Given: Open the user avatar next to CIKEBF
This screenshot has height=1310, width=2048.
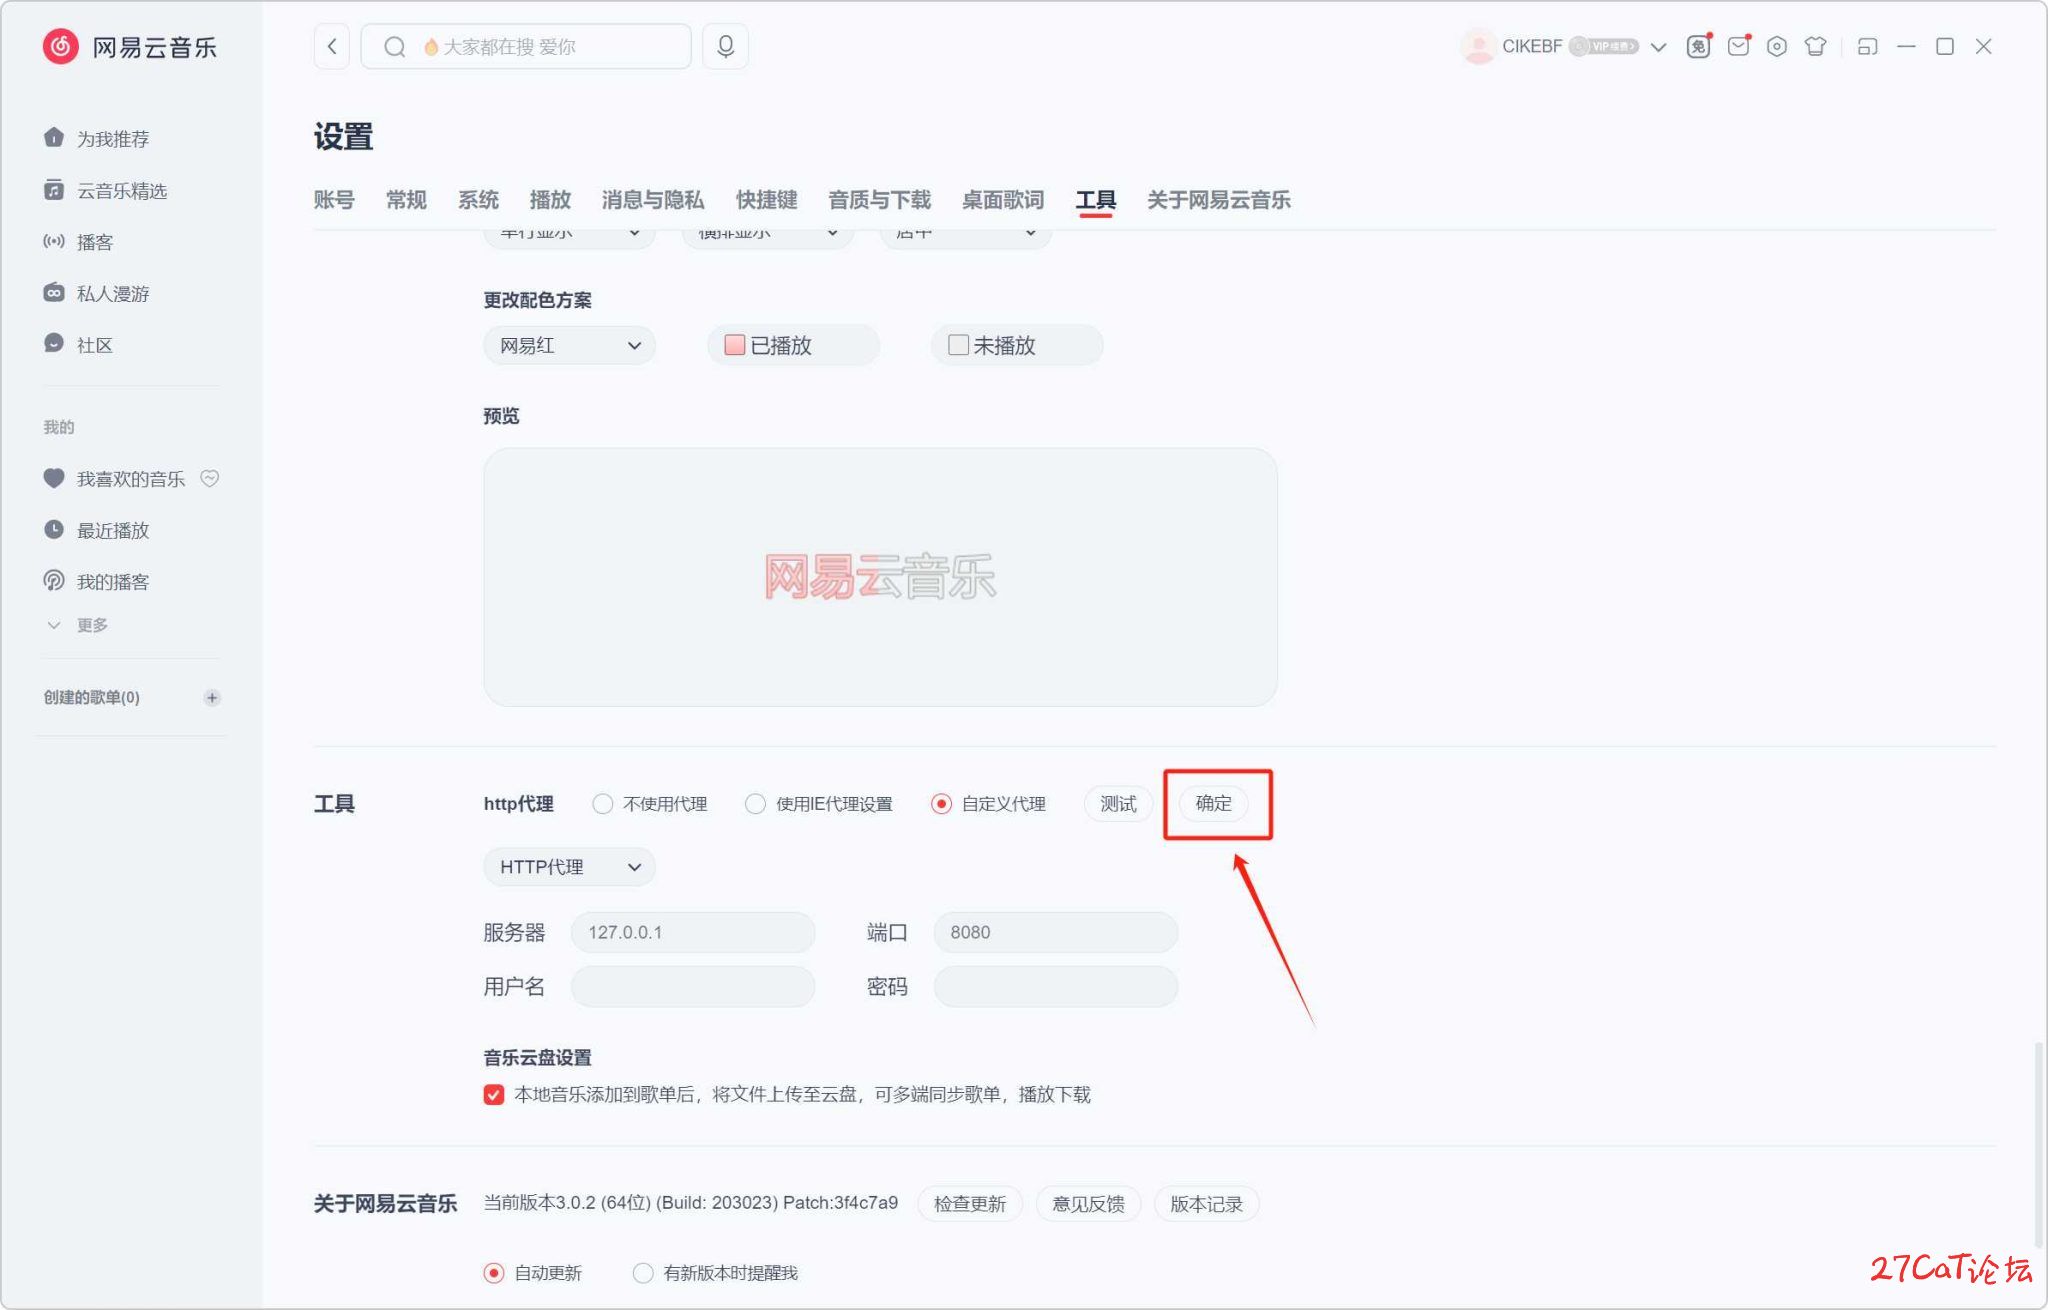Looking at the screenshot, I should pyautogui.click(x=1477, y=46).
